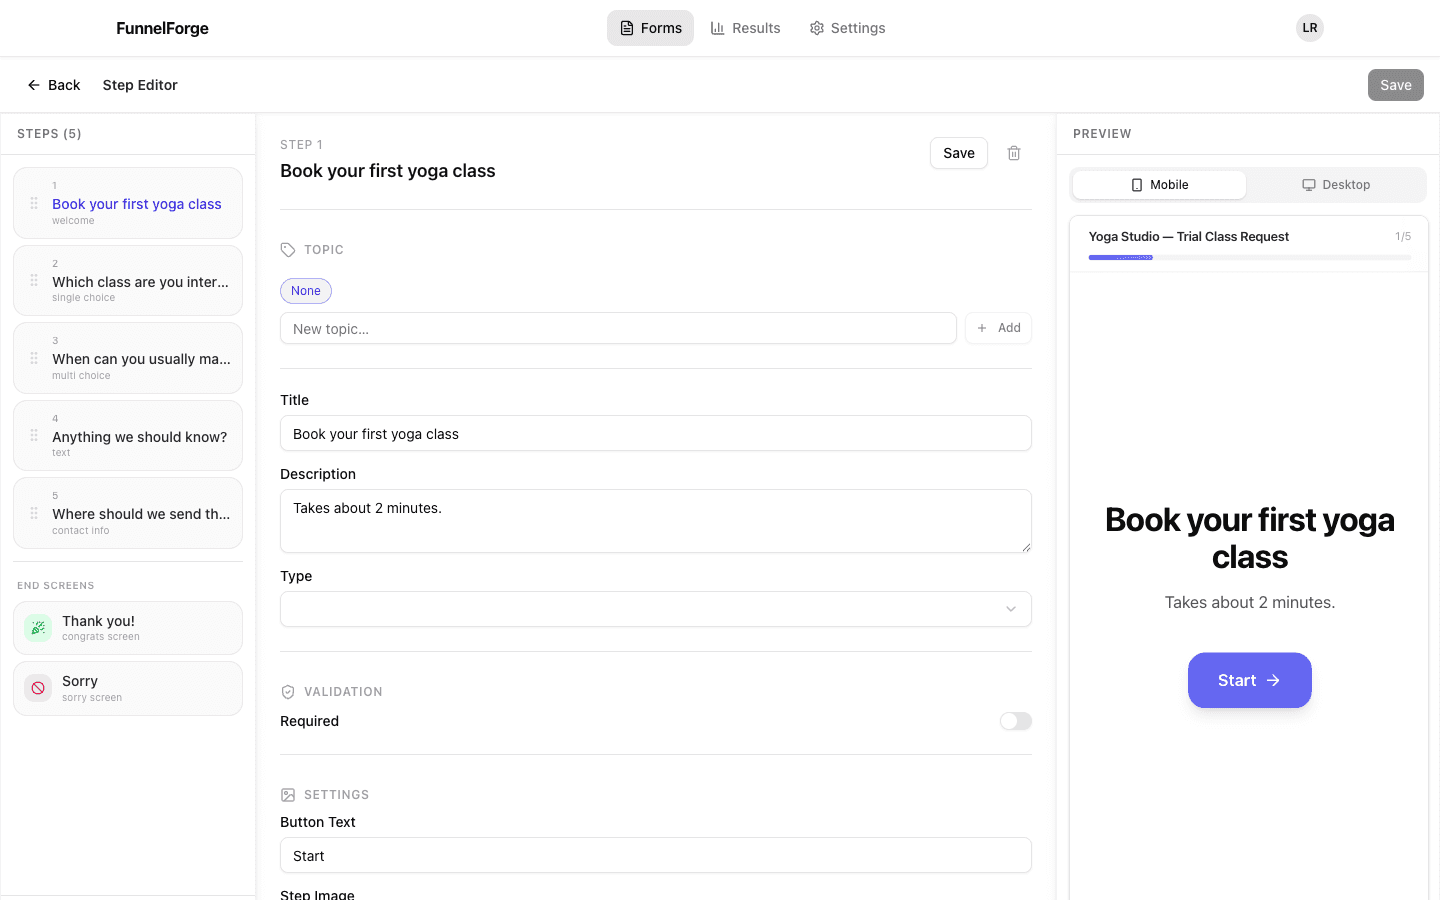Click the Thank you congrats screen icon
This screenshot has width=1440, height=900.
[x=38, y=628]
